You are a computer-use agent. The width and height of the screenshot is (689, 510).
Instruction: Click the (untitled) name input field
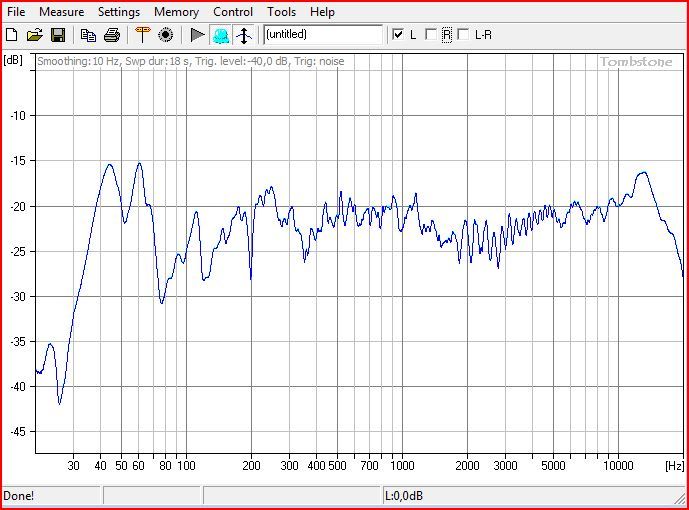pos(322,35)
